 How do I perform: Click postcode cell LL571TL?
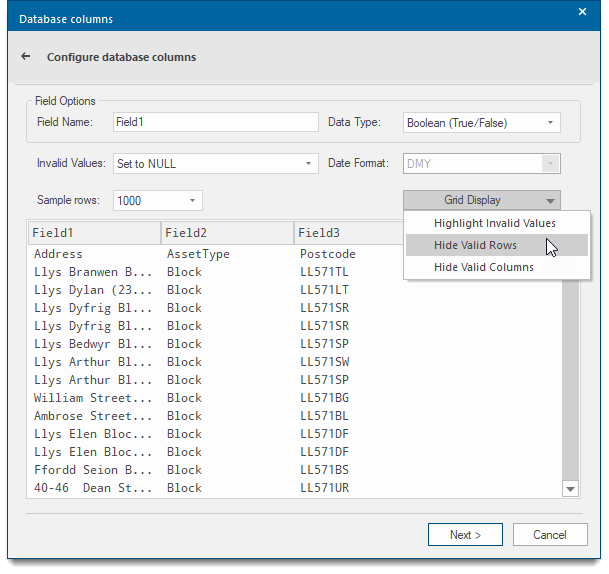coord(324,272)
